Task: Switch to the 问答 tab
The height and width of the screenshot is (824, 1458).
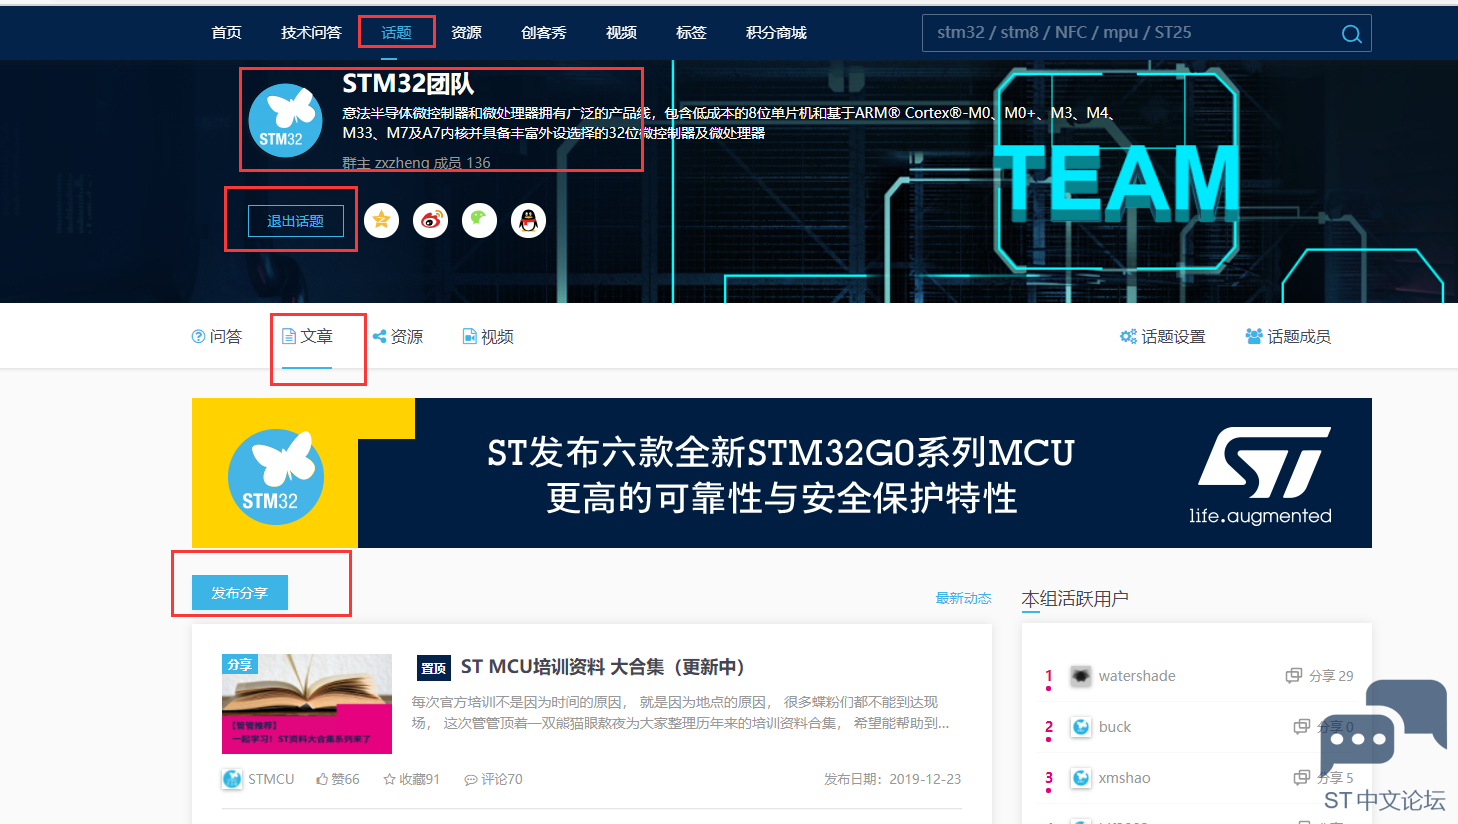Action: coord(217,337)
